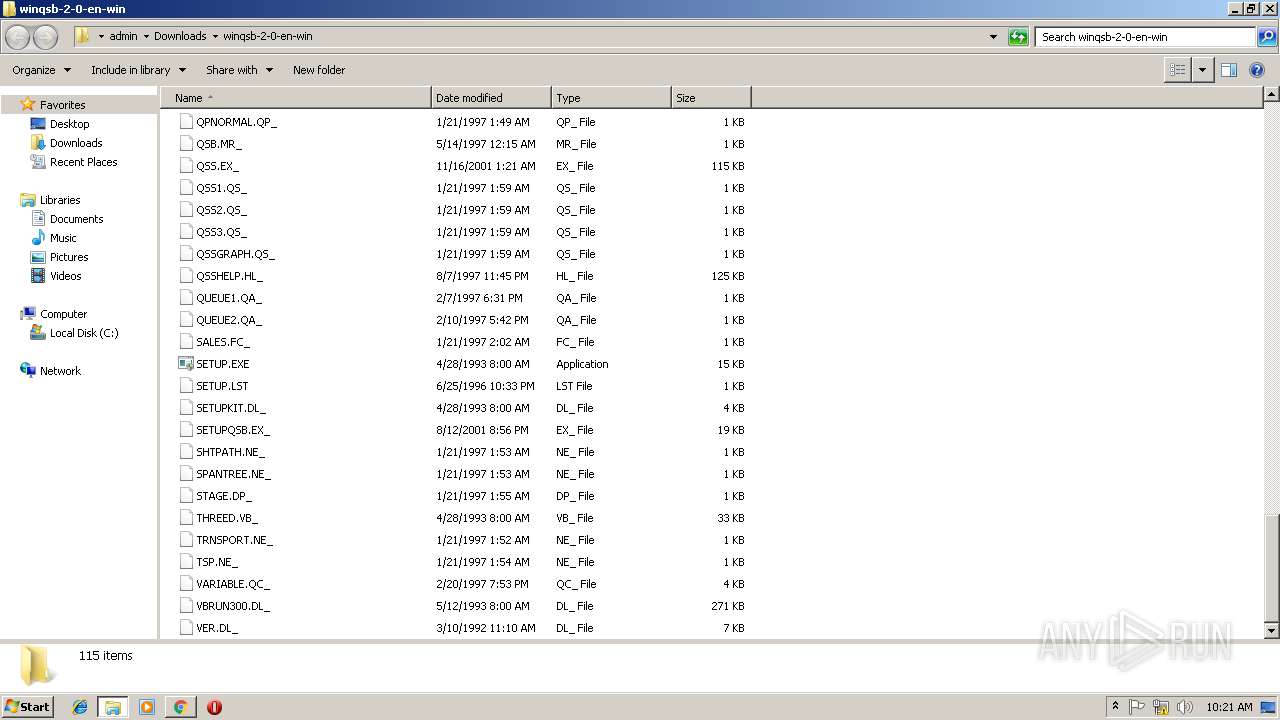Select Computer in navigation pane
Screen dimensions: 1280x720
63,314
